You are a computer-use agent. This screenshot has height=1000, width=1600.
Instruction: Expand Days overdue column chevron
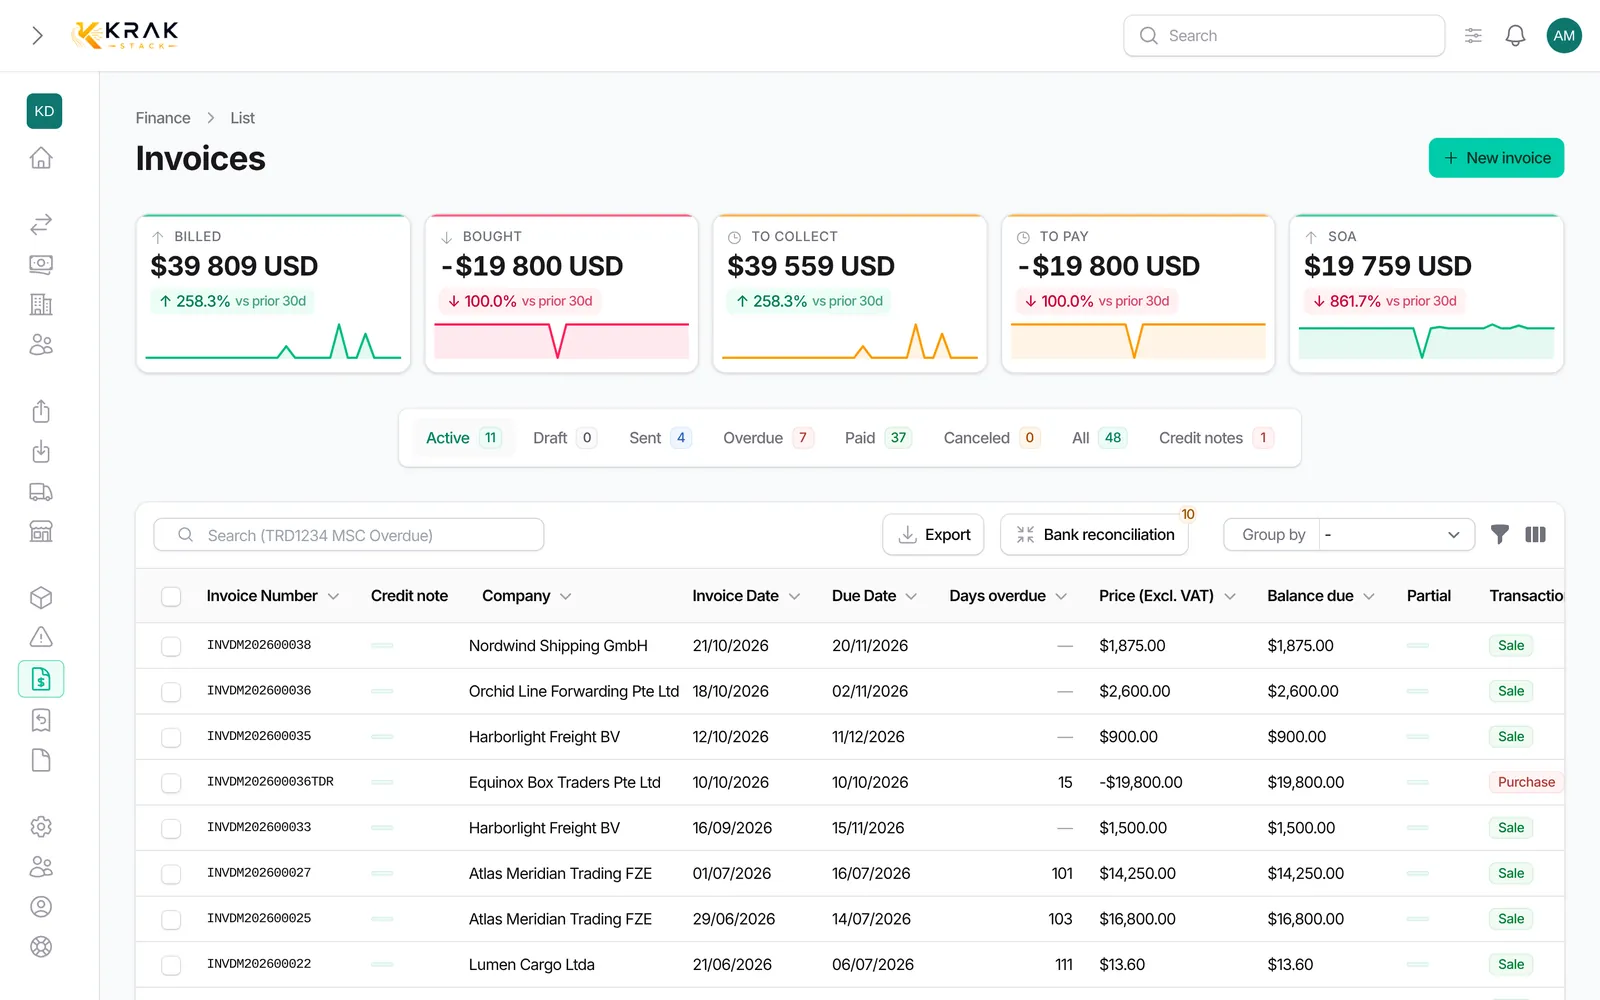pos(1061,596)
